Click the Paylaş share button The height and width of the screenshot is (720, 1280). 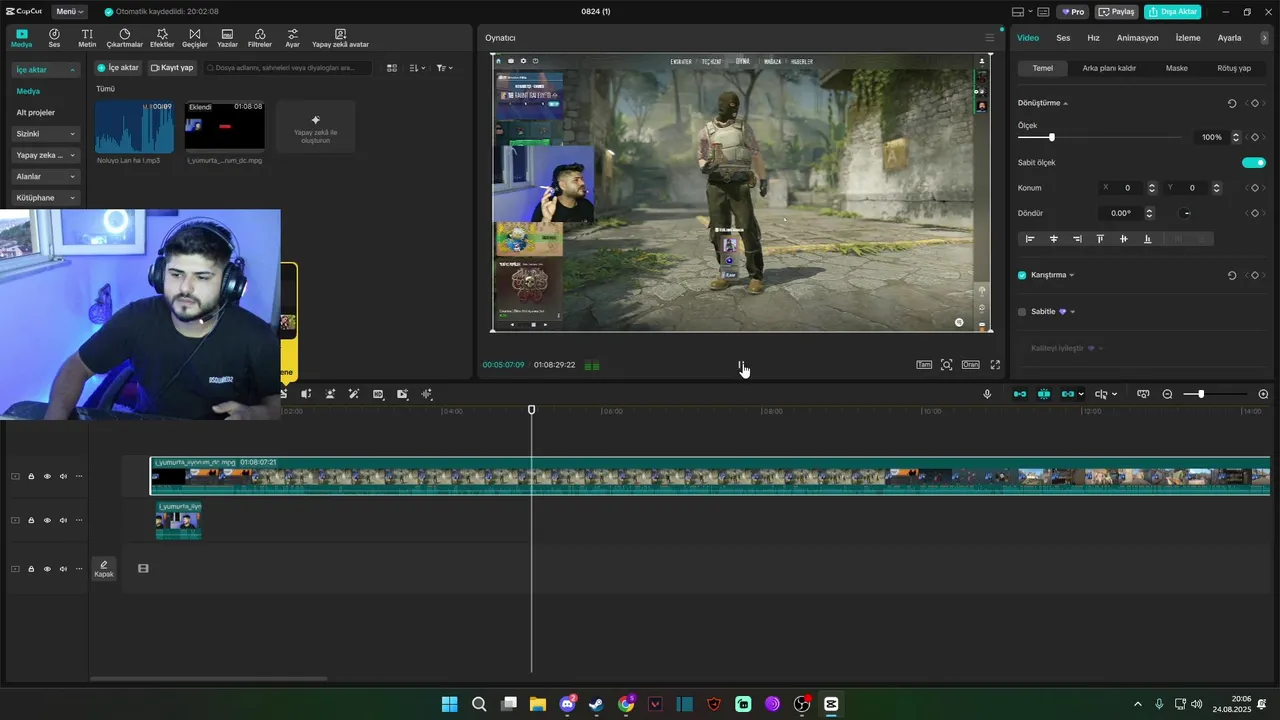pos(1117,12)
